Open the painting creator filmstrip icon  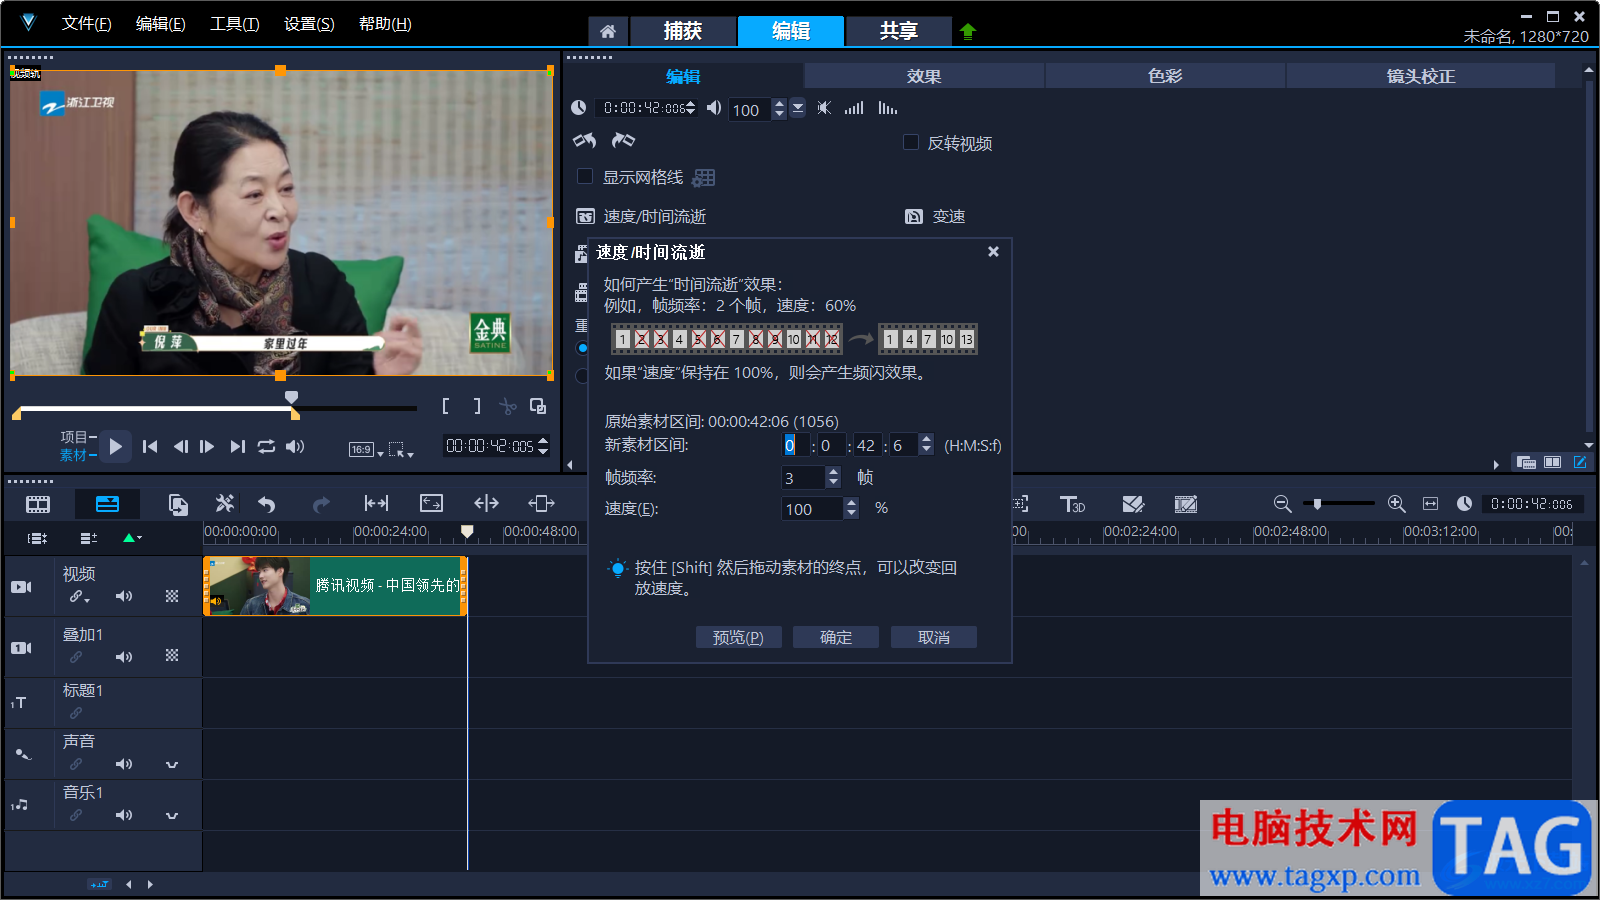(x=1186, y=504)
